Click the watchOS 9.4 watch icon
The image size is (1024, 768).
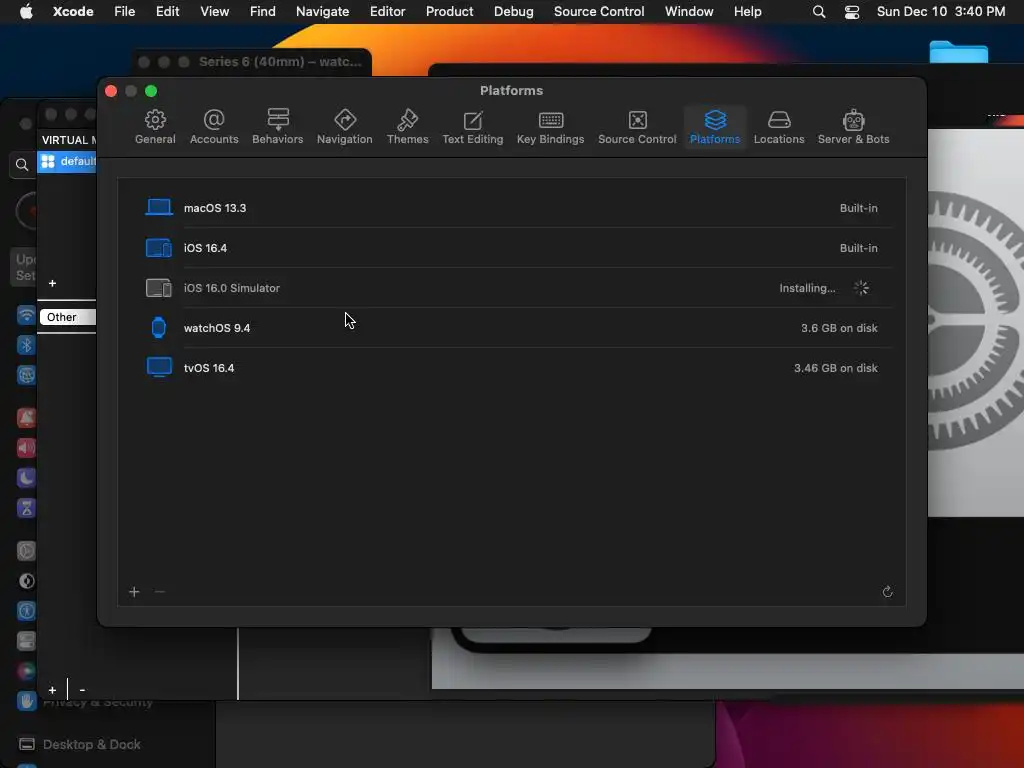pyautogui.click(x=159, y=328)
